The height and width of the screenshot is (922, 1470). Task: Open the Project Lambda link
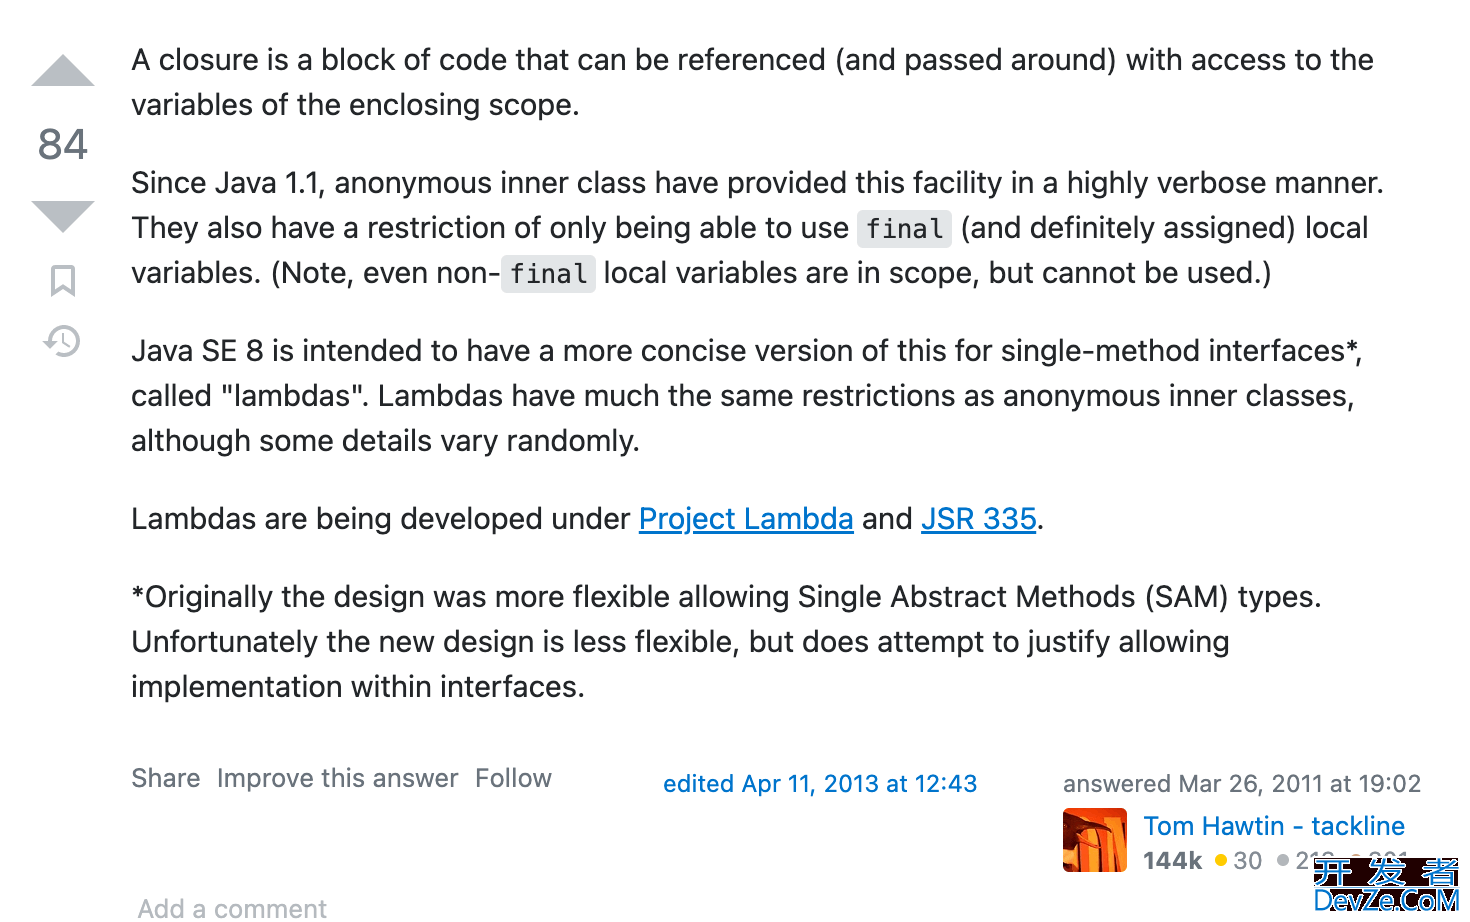click(746, 519)
